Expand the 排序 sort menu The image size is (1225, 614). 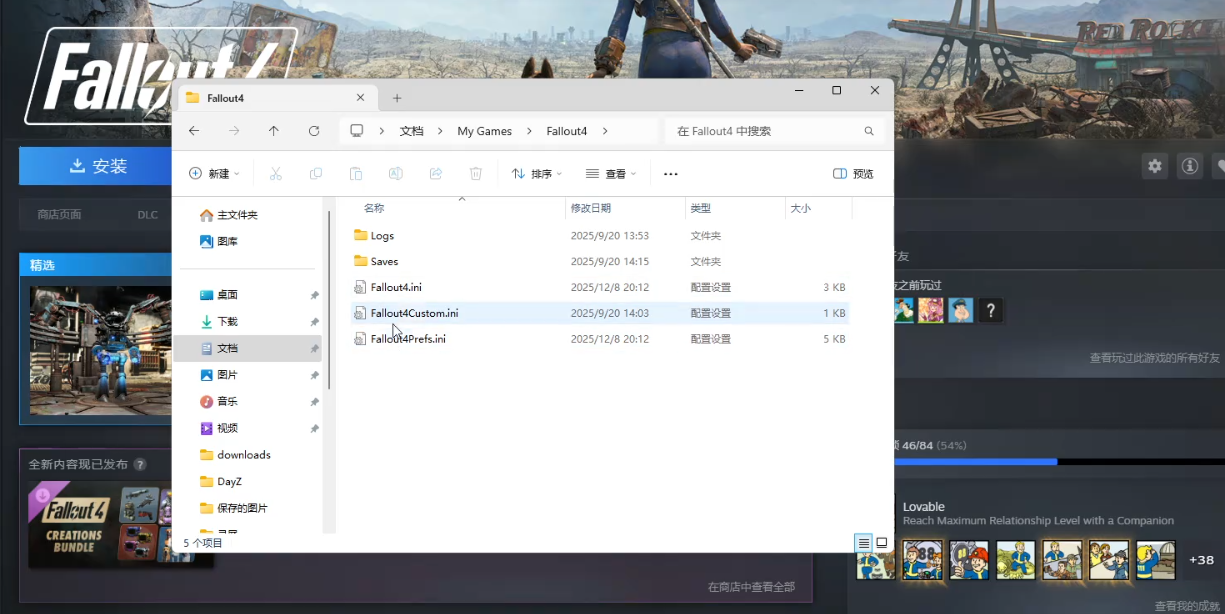(537, 174)
